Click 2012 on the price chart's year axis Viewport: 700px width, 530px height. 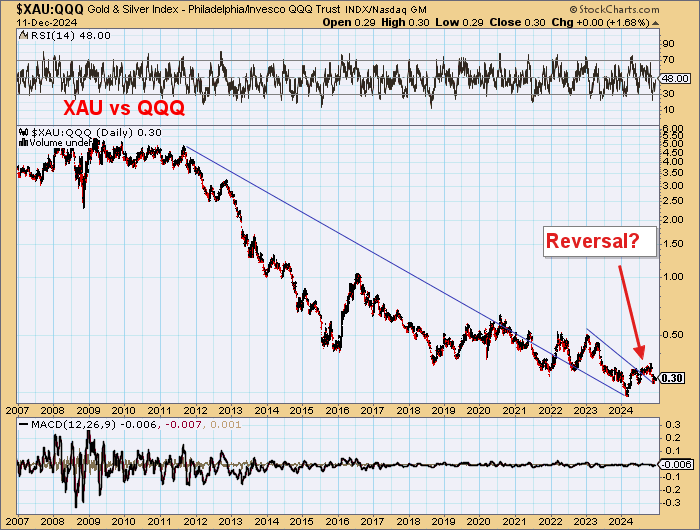195,410
